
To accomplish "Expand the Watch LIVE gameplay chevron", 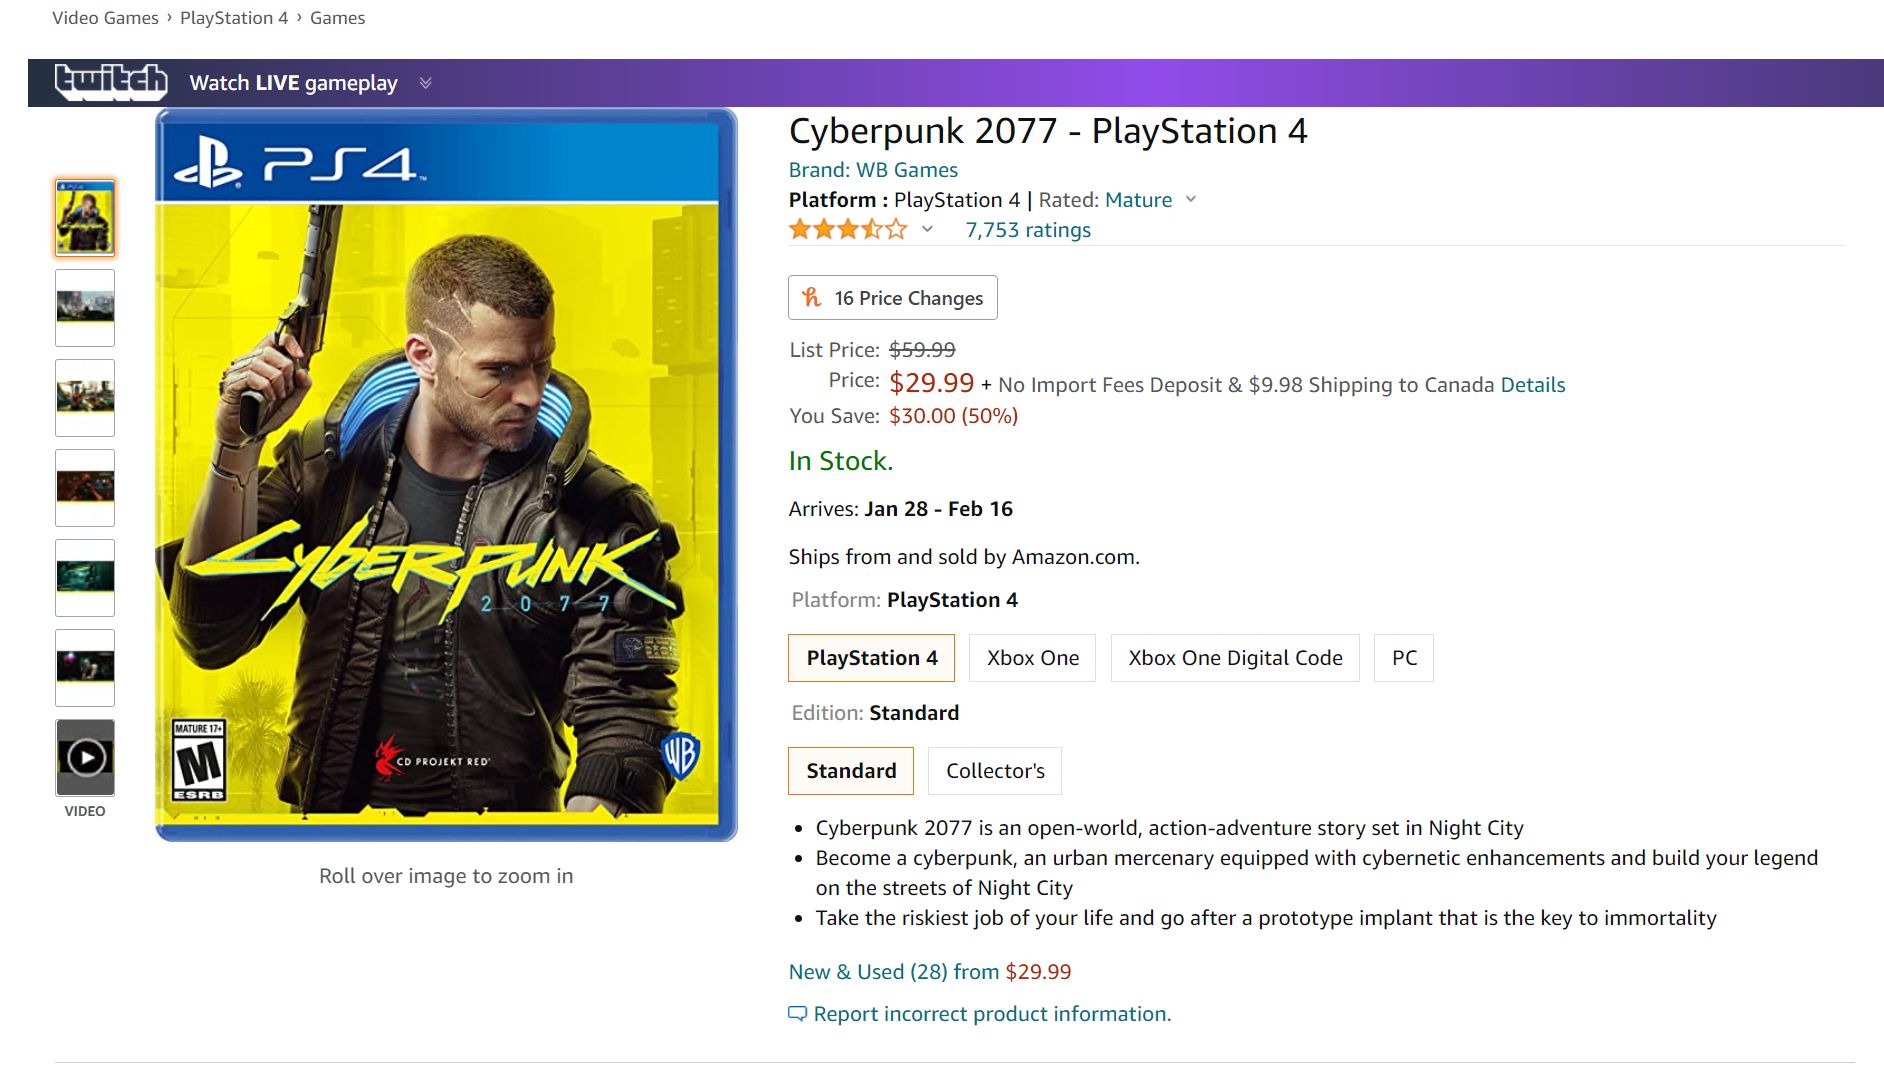I will coord(425,83).
